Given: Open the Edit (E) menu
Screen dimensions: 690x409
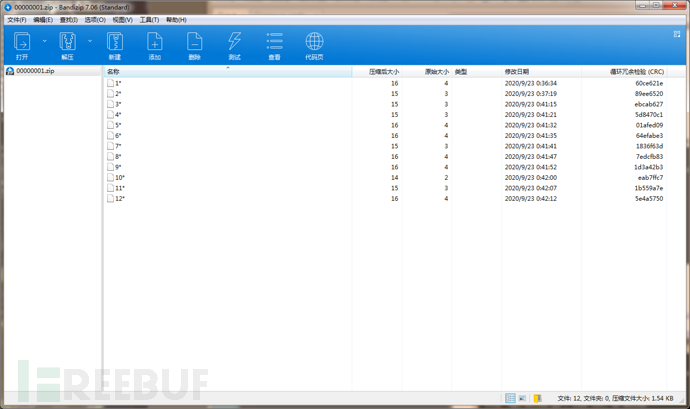Looking at the screenshot, I should [43, 20].
